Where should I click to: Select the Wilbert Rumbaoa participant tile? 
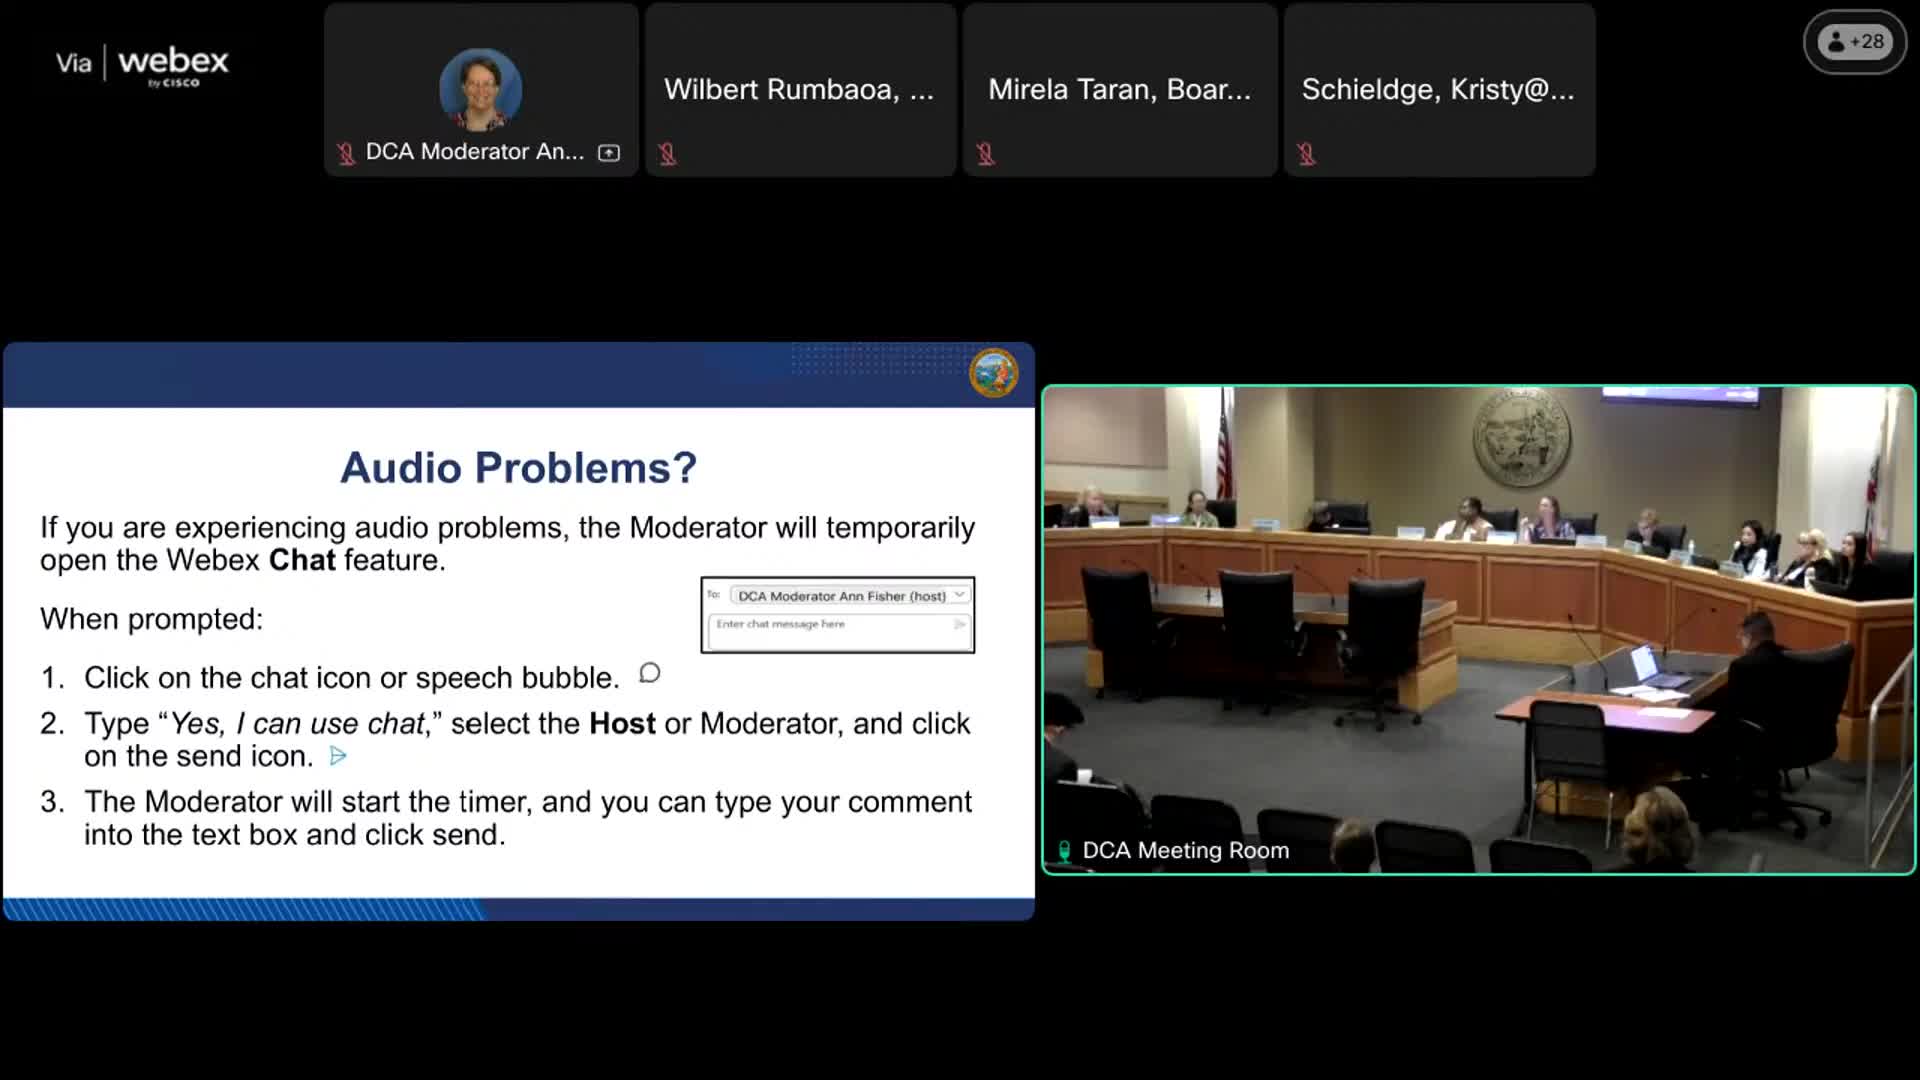click(800, 90)
